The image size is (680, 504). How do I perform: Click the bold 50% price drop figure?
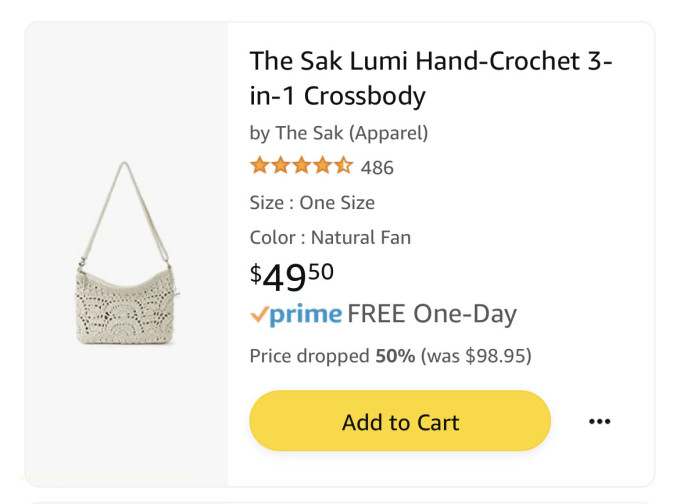coord(395,356)
